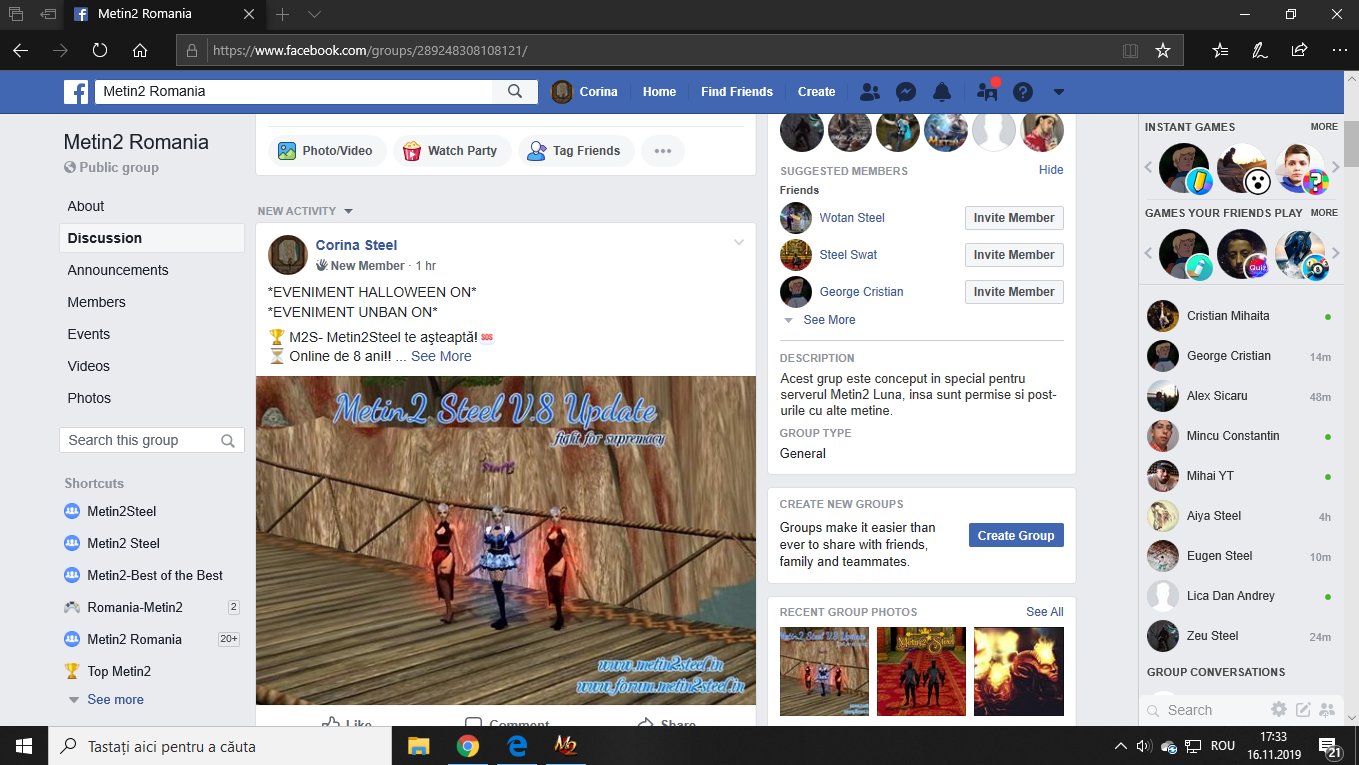The height and width of the screenshot is (765, 1359).
Task: Open a new browser tab
Action: click(283, 15)
